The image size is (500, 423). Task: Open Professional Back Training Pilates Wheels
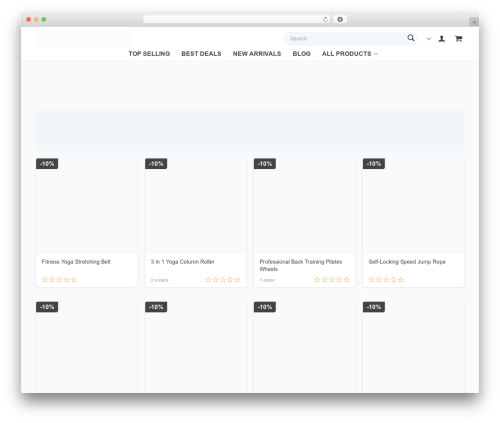301,265
